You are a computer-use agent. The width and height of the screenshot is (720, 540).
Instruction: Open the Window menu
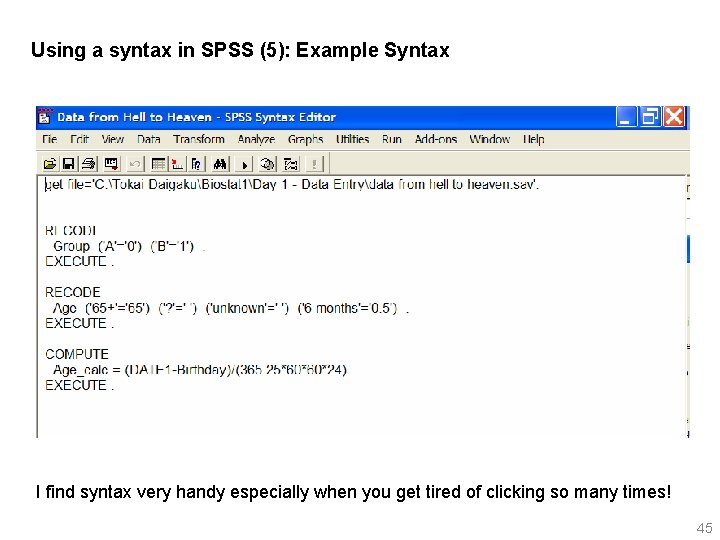[x=489, y=139]
